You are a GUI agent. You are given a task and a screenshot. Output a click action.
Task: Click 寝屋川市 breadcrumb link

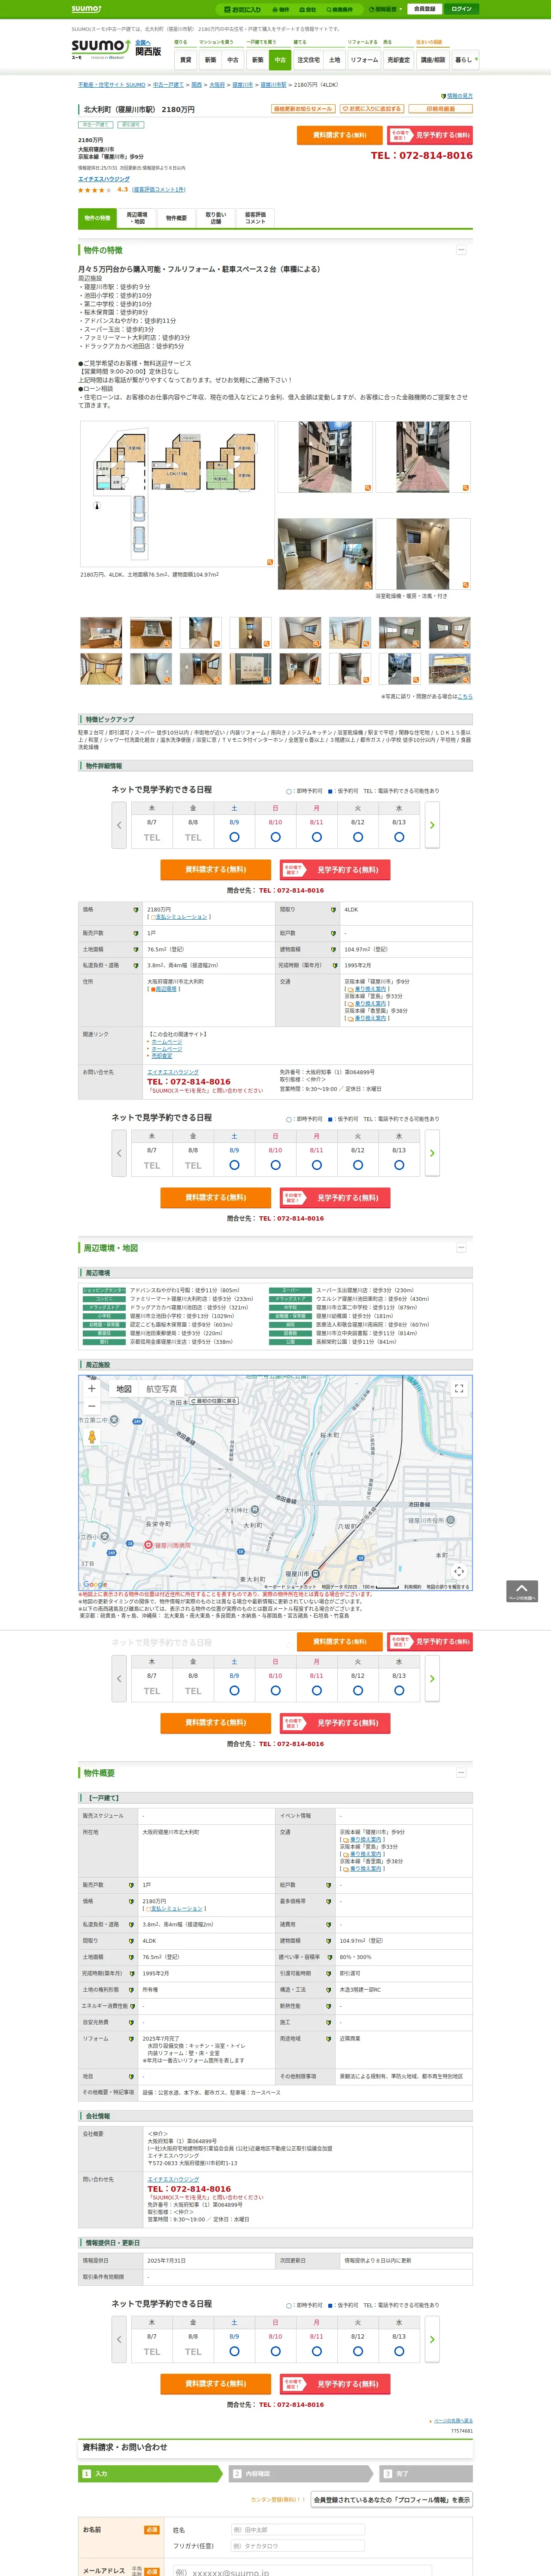click(x=243, y=85)
